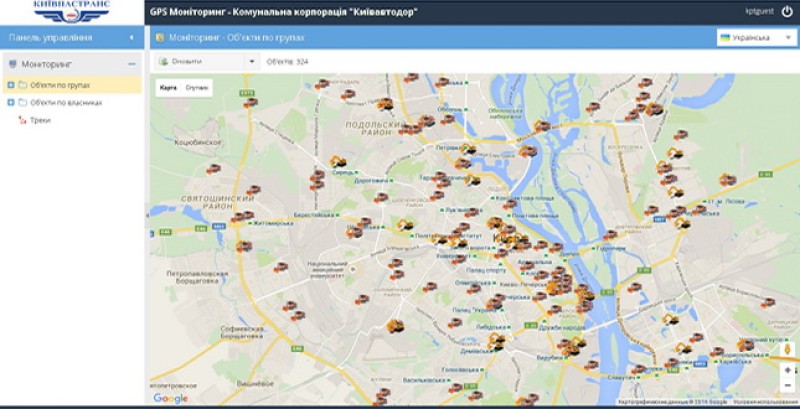Screen dimensions: 800x409
Task: Click the Моніторинг section header
Action: (72, 64)
